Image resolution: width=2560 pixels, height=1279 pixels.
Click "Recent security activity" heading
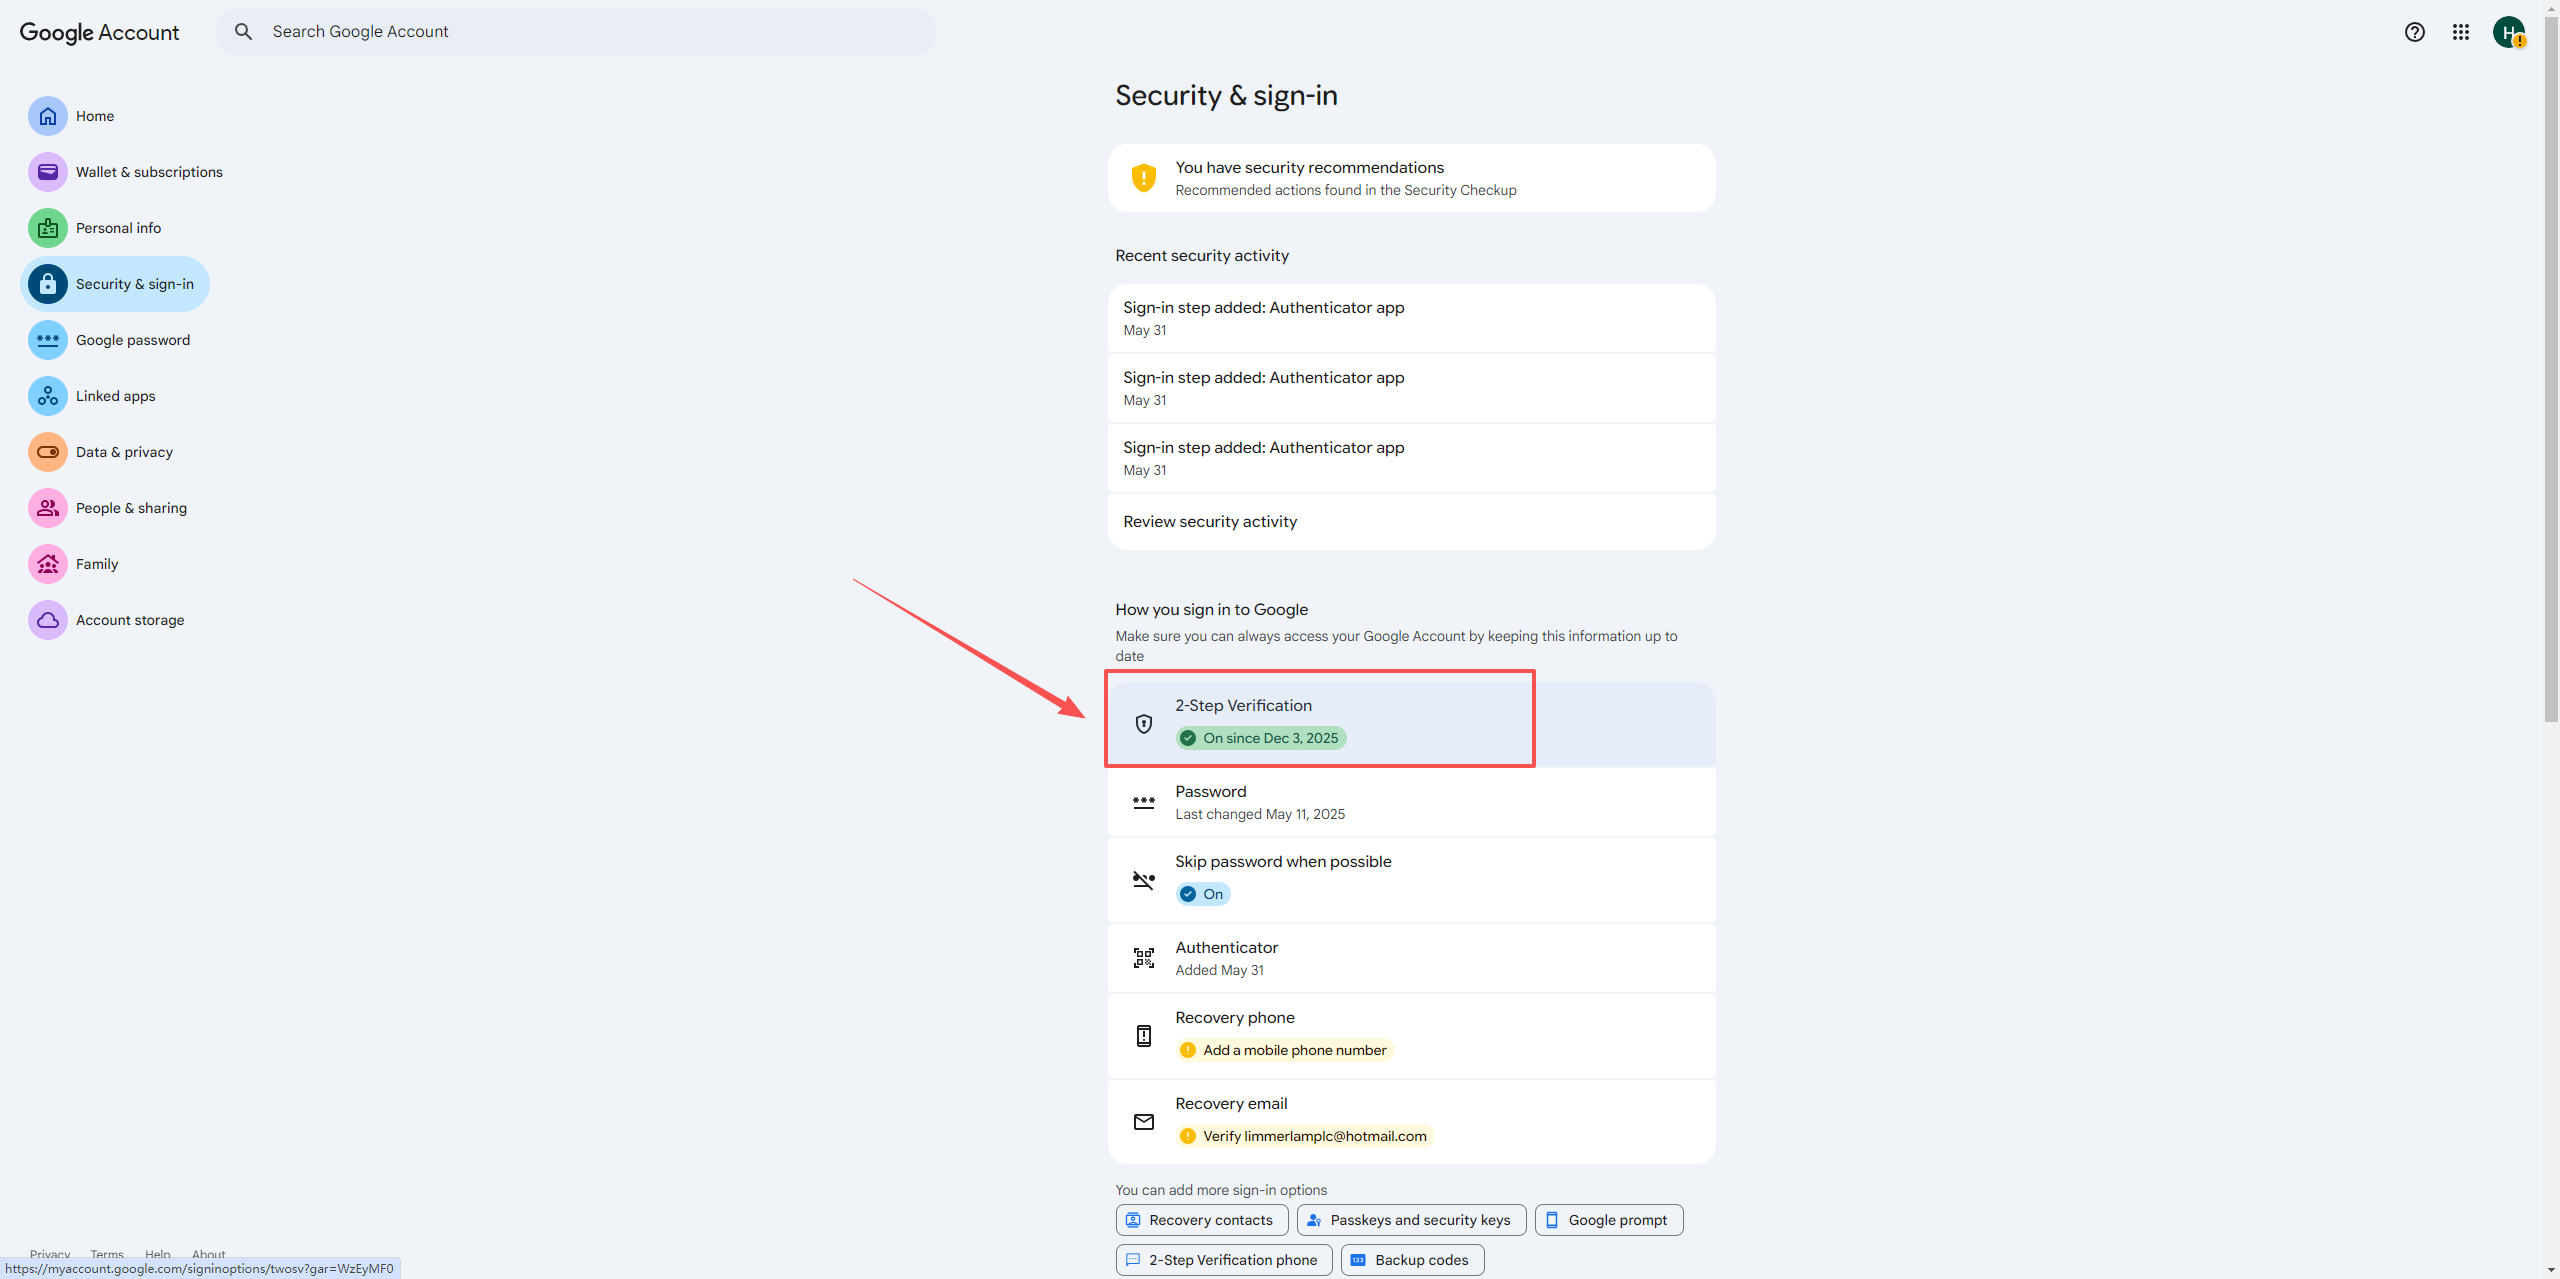click(1202, 256)
